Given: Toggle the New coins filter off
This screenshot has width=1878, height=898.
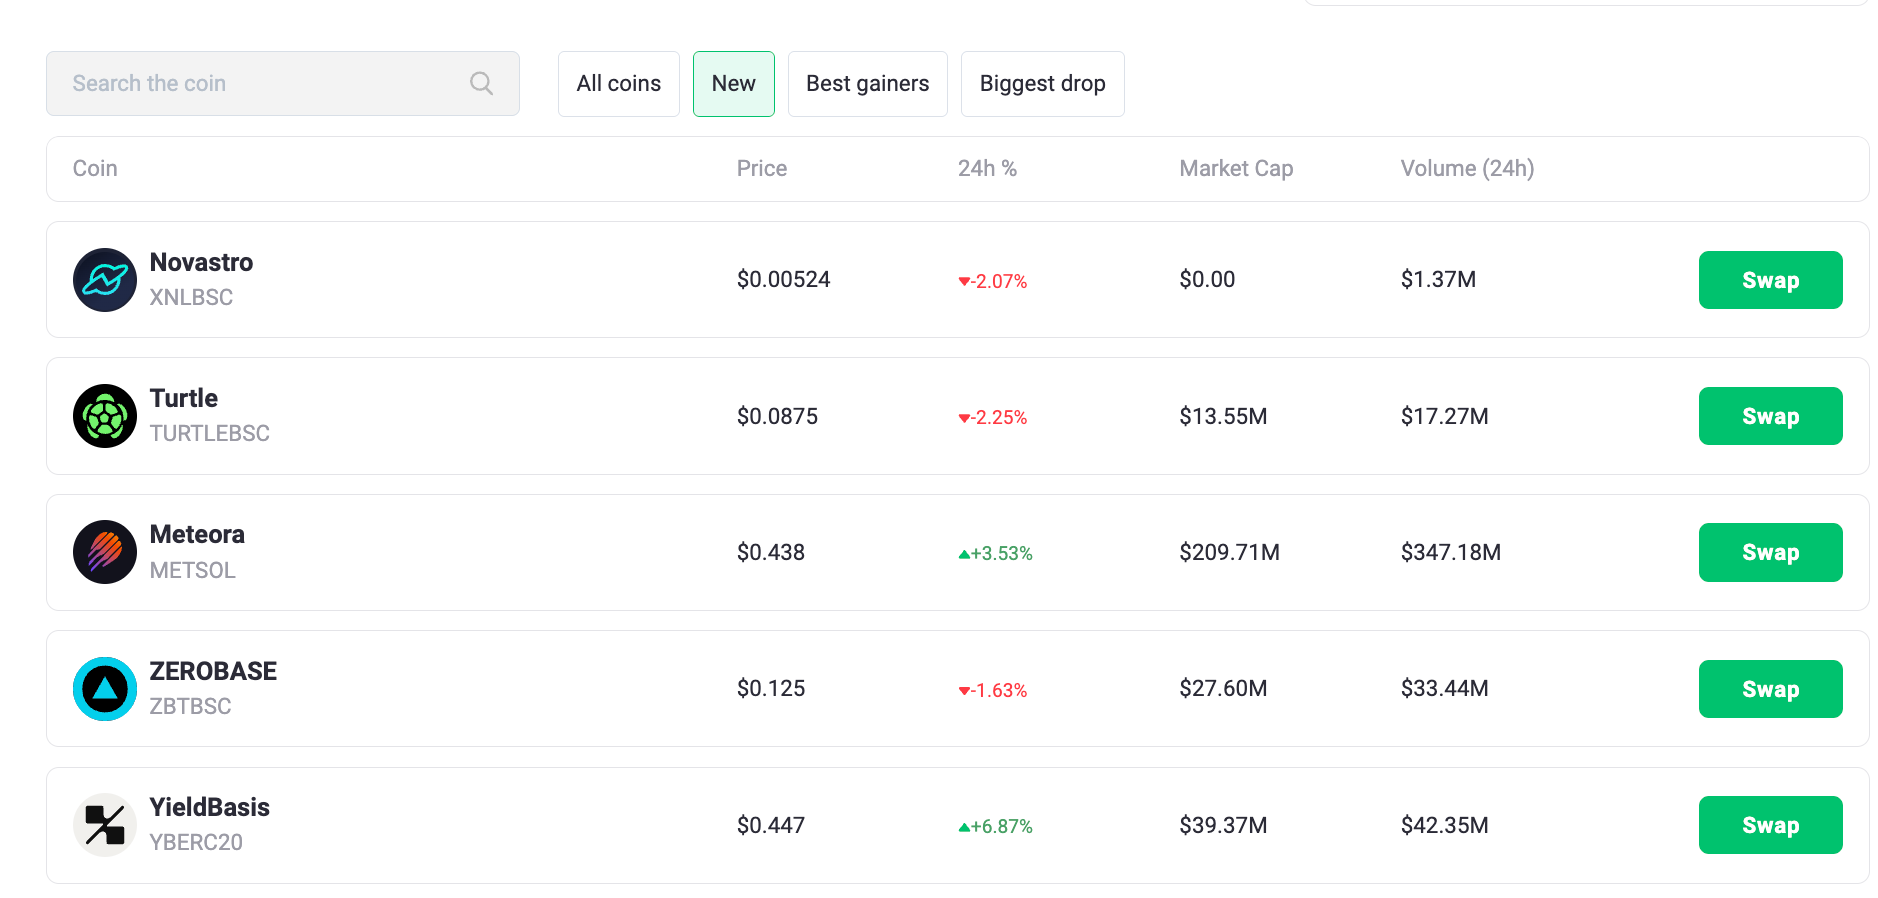Looking at the screenshot, I should click(733, 83).
